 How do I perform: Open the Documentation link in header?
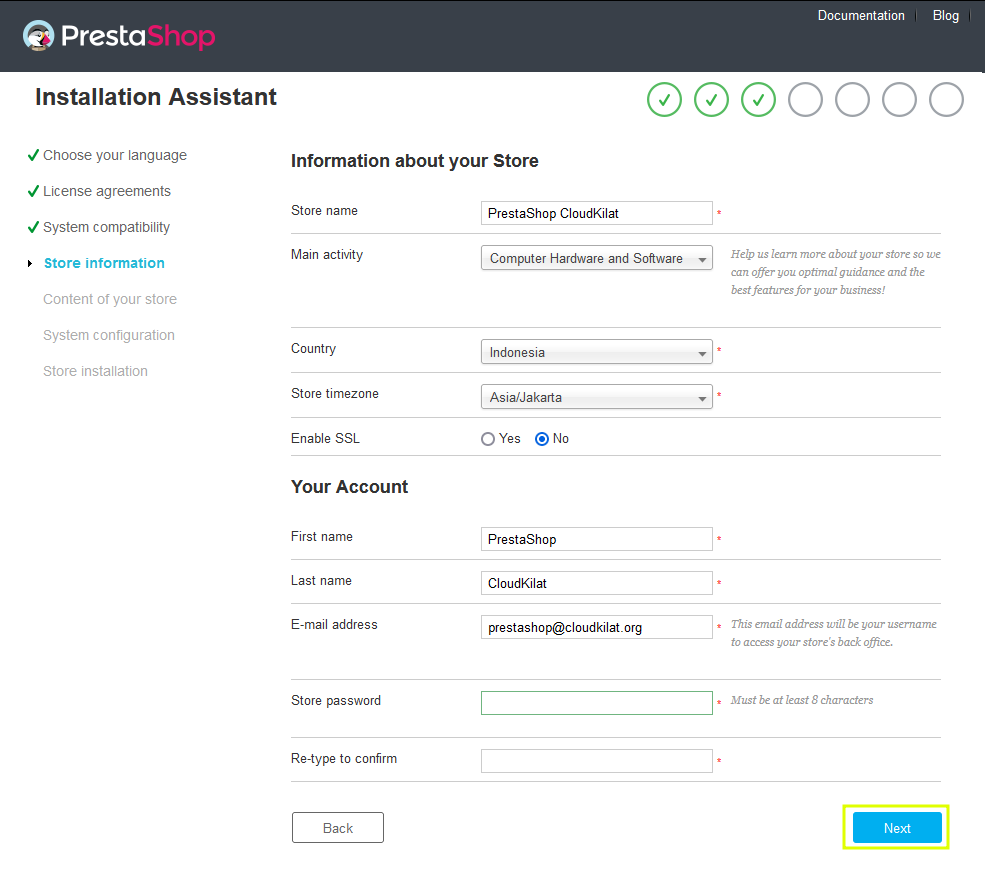click(861, 16)
